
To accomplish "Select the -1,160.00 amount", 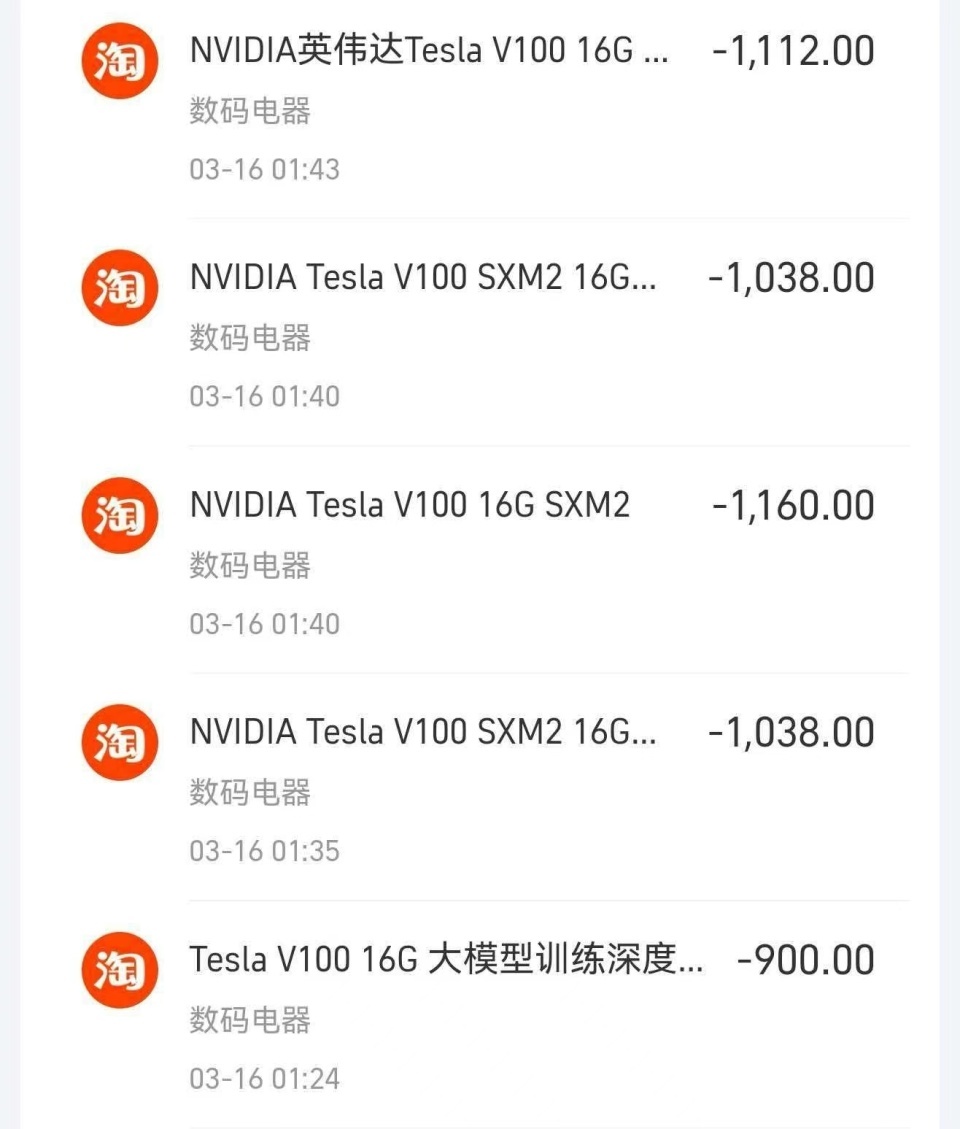I will click(793, 505).
